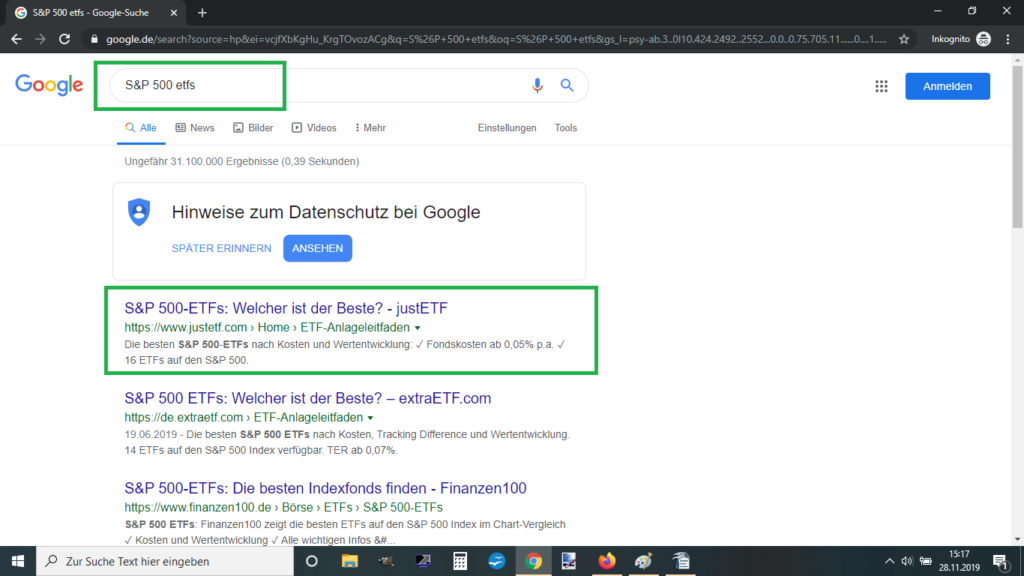Click the magnifying glass search button

point(567,86)
